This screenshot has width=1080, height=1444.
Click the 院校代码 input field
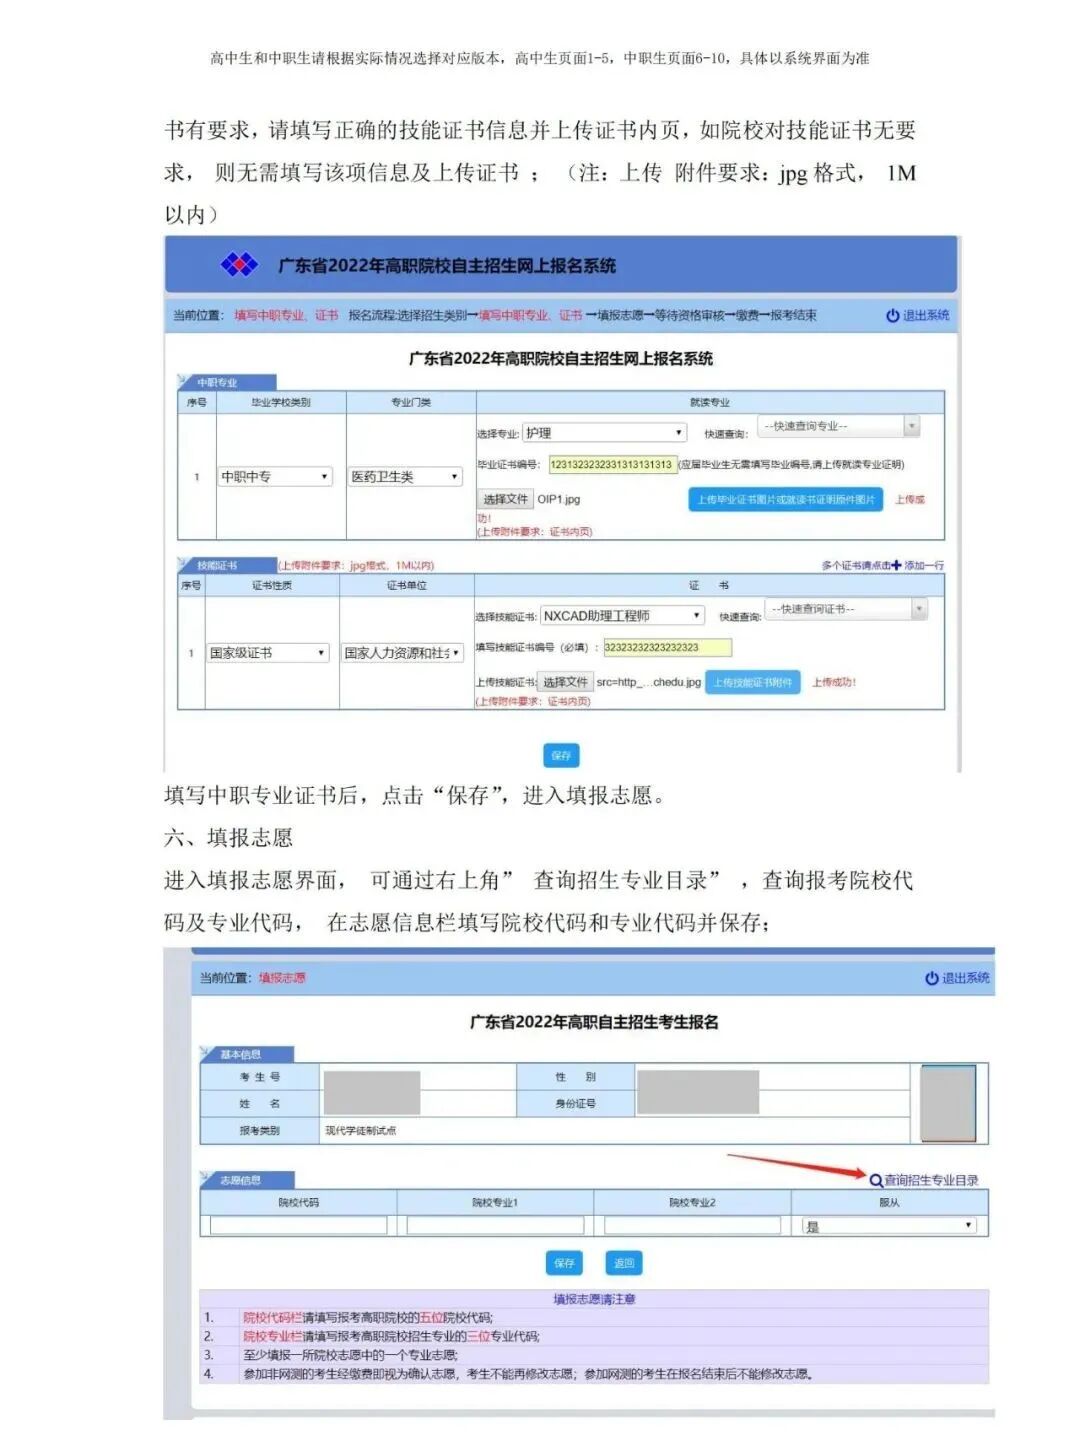coord(298,1226)
